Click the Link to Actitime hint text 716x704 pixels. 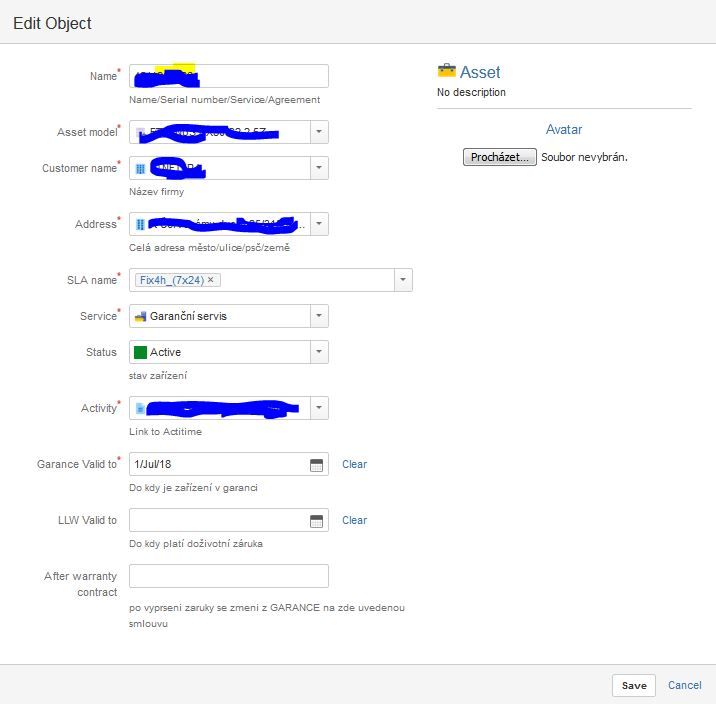pos(165,431)
